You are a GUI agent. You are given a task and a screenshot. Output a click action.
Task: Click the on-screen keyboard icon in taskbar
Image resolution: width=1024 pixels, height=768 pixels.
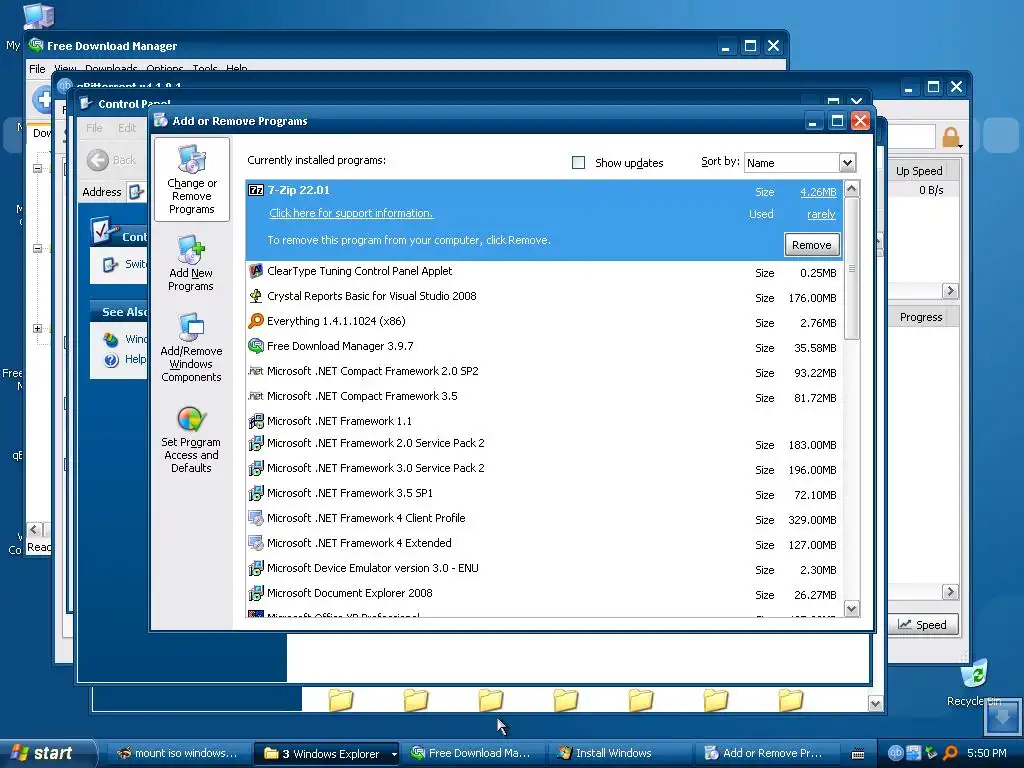(x=858, y=754)
